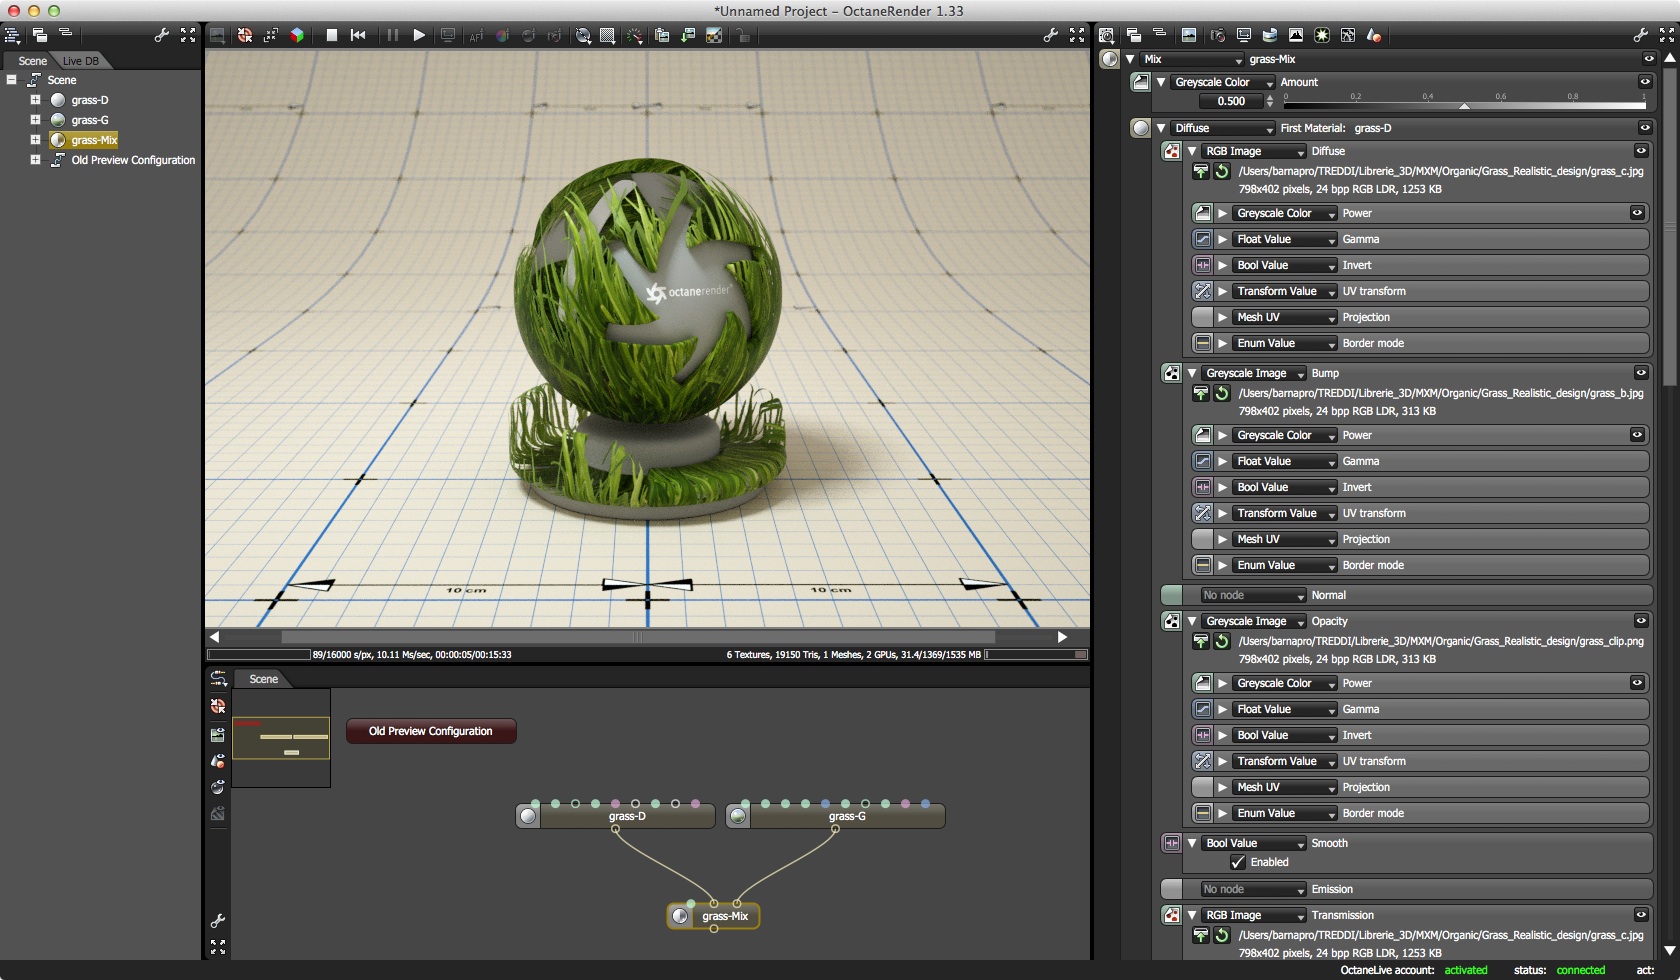Switch to the Live DB tab
The width and height of the screenshot is (1680, 980).
click(81, 61)
